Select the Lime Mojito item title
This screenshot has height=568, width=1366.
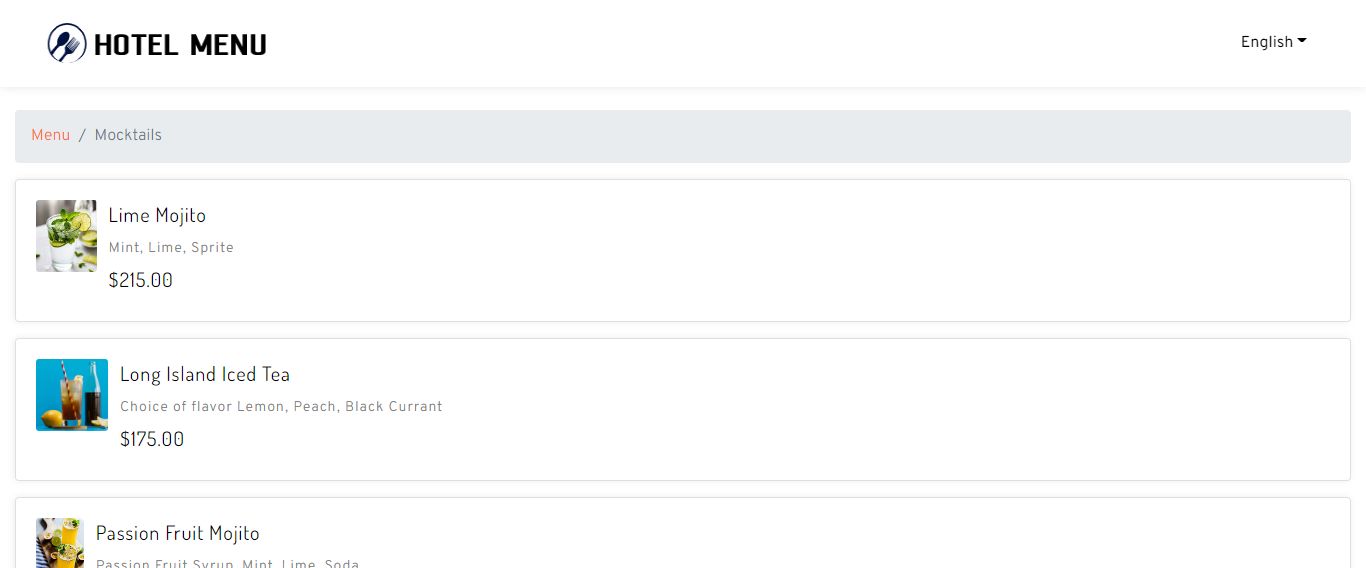tap(157, 215)
